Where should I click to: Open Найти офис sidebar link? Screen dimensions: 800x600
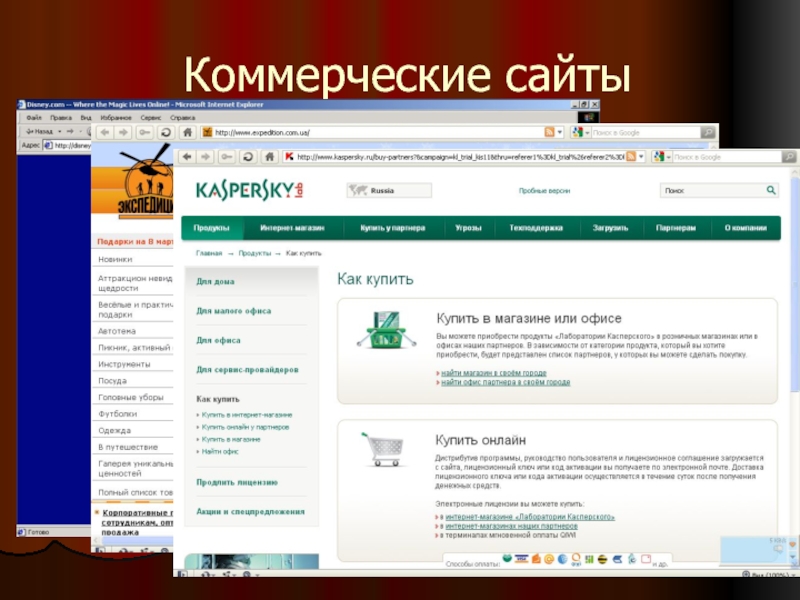point(220,452)
